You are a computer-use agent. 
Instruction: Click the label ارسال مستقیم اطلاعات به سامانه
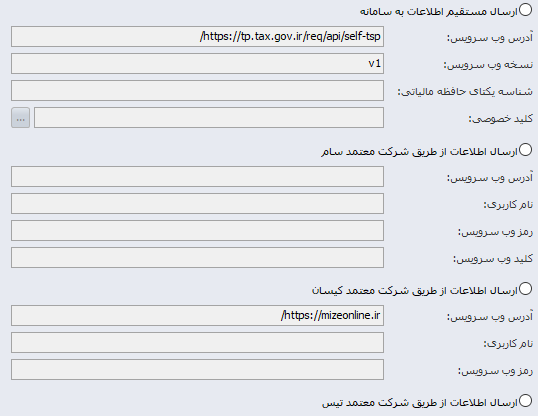(x=438, y=12)
